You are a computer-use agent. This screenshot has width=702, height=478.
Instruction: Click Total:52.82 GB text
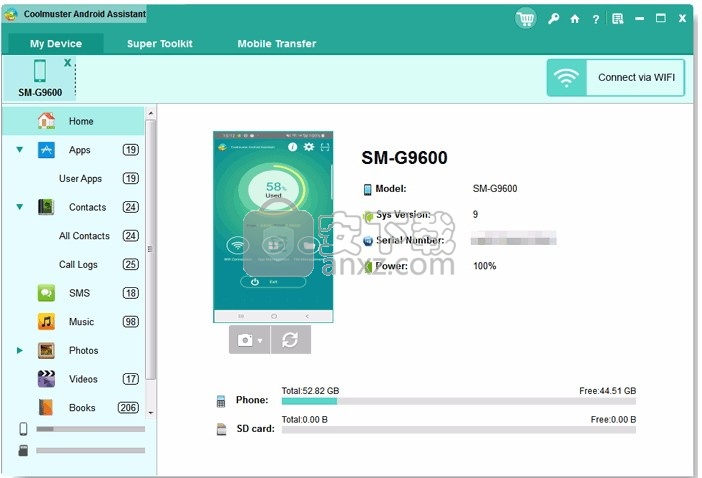coord(310,391)
